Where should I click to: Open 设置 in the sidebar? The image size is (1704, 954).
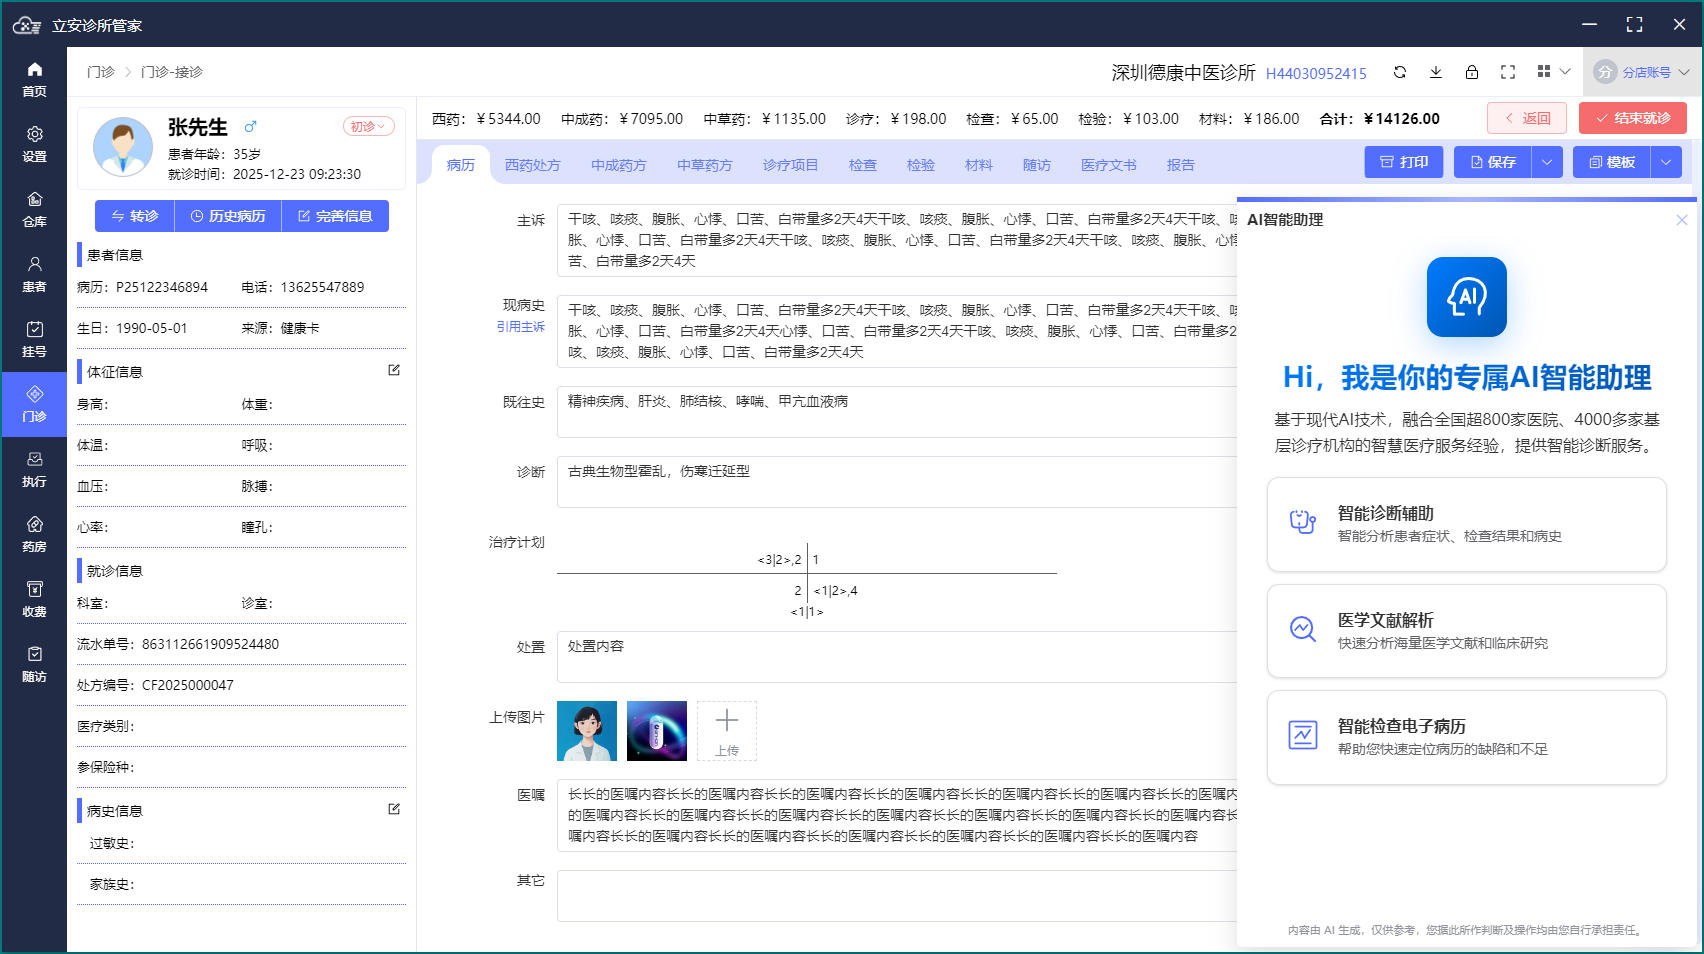coord(34,144)
